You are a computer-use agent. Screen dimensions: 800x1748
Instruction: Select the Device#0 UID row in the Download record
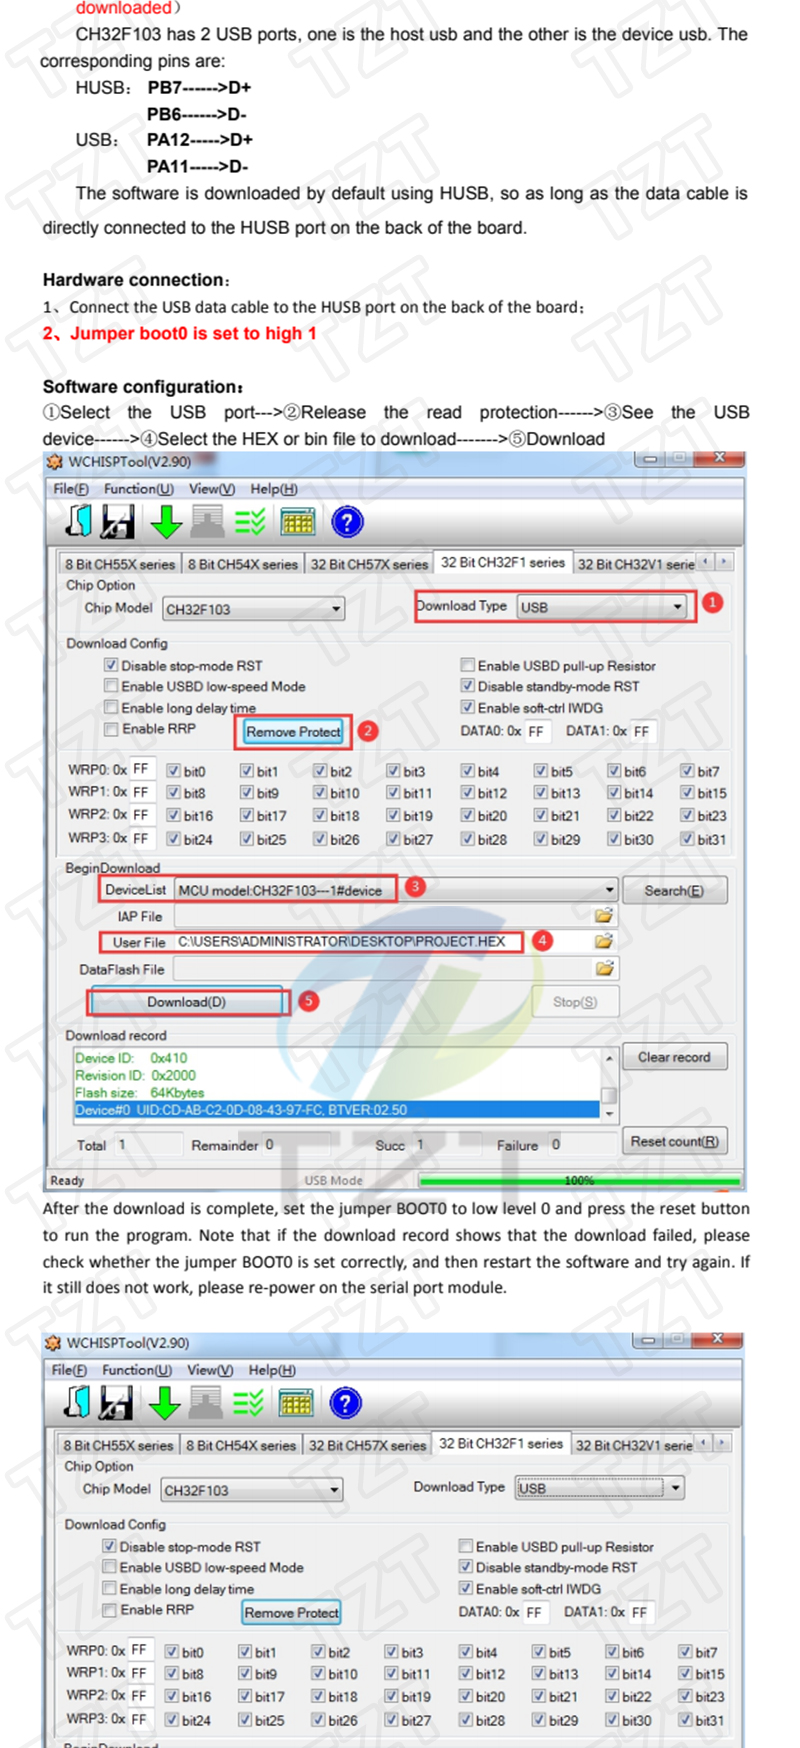[x=336, y=1110]
